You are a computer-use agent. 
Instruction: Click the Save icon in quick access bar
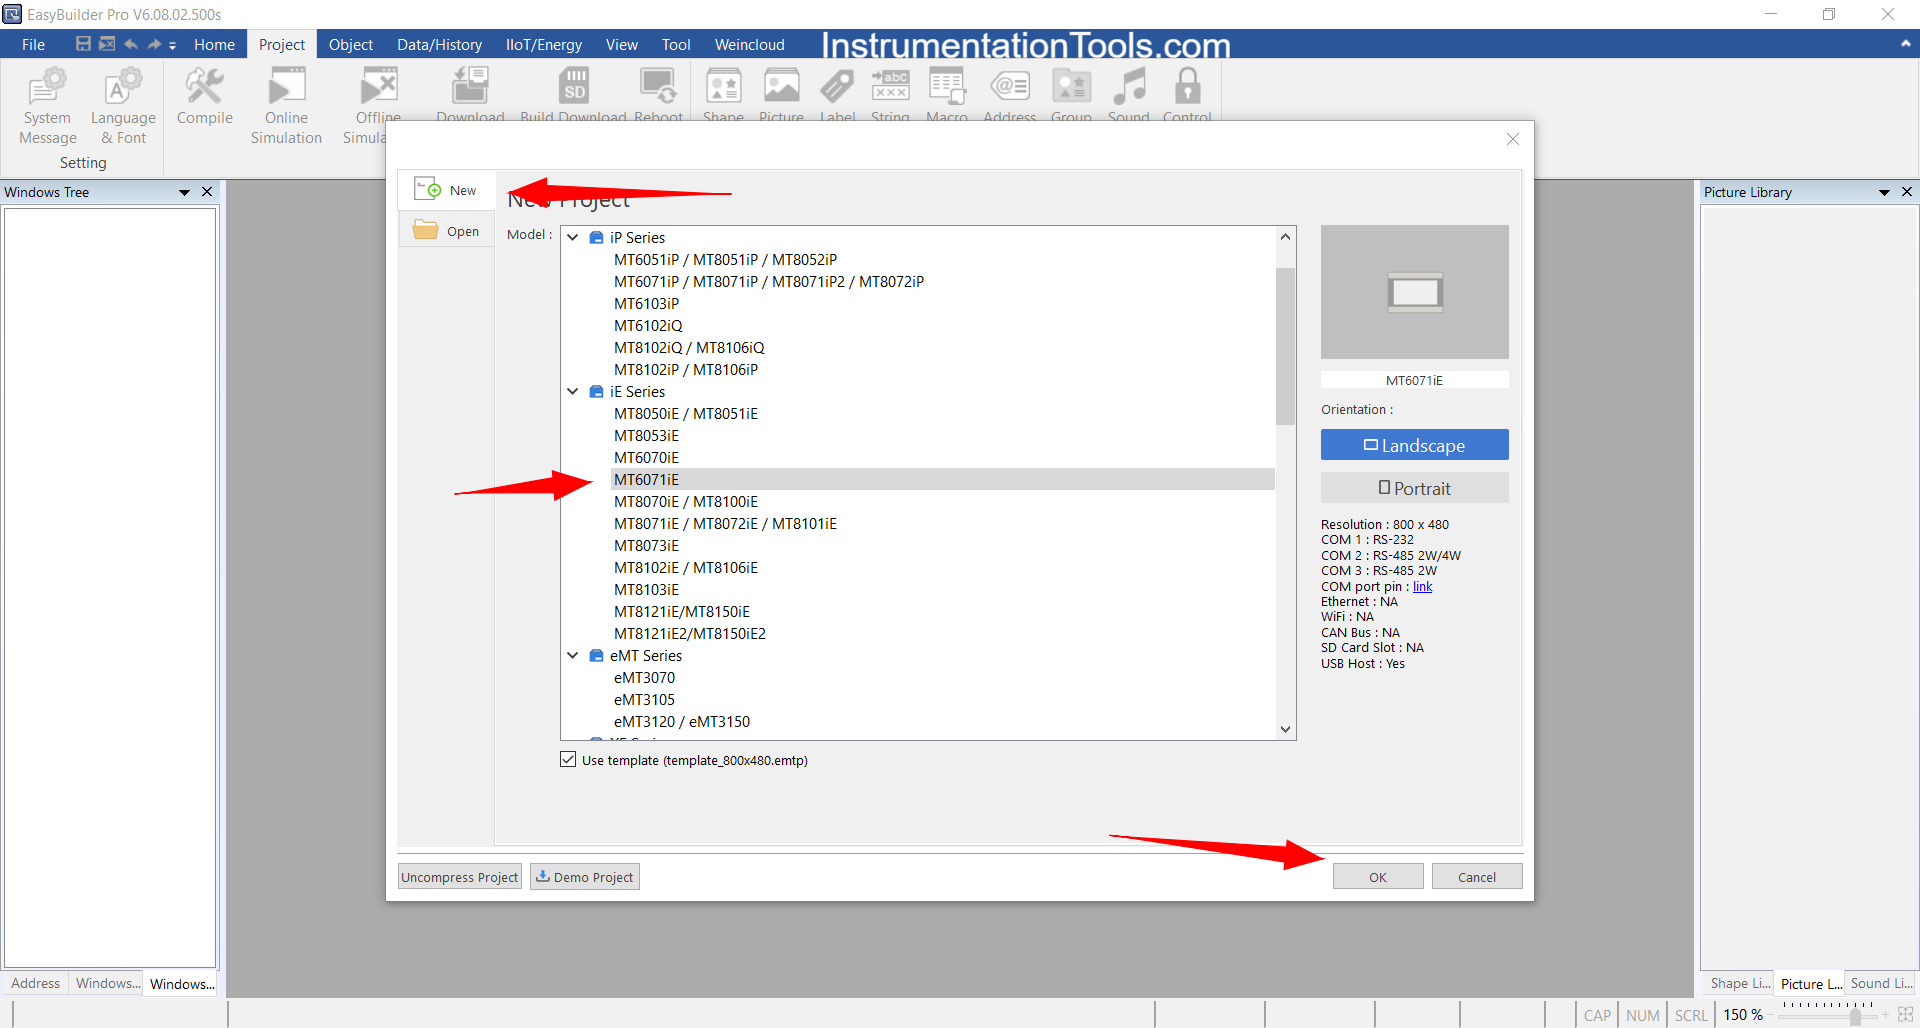[83, 44]
